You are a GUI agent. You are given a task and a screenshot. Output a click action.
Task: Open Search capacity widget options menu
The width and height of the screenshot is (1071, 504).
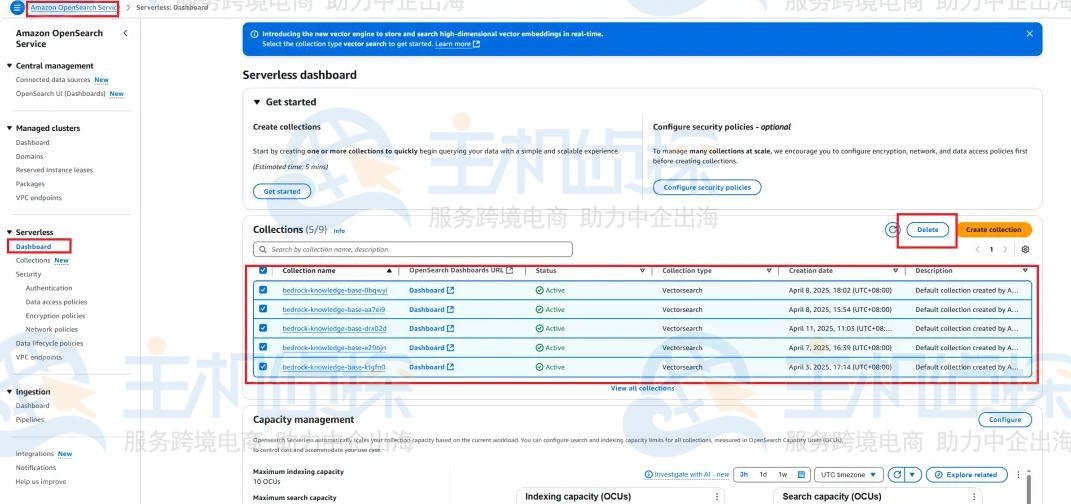coord(972,496)
